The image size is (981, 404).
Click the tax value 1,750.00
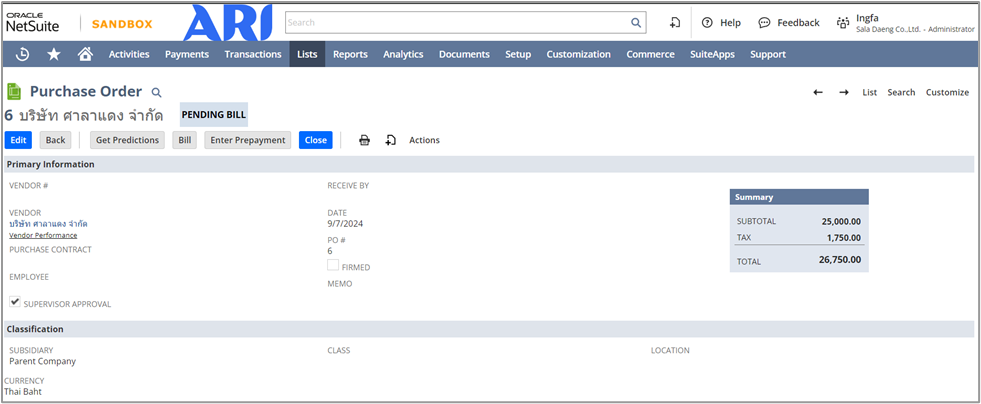[x=844, y=238]
